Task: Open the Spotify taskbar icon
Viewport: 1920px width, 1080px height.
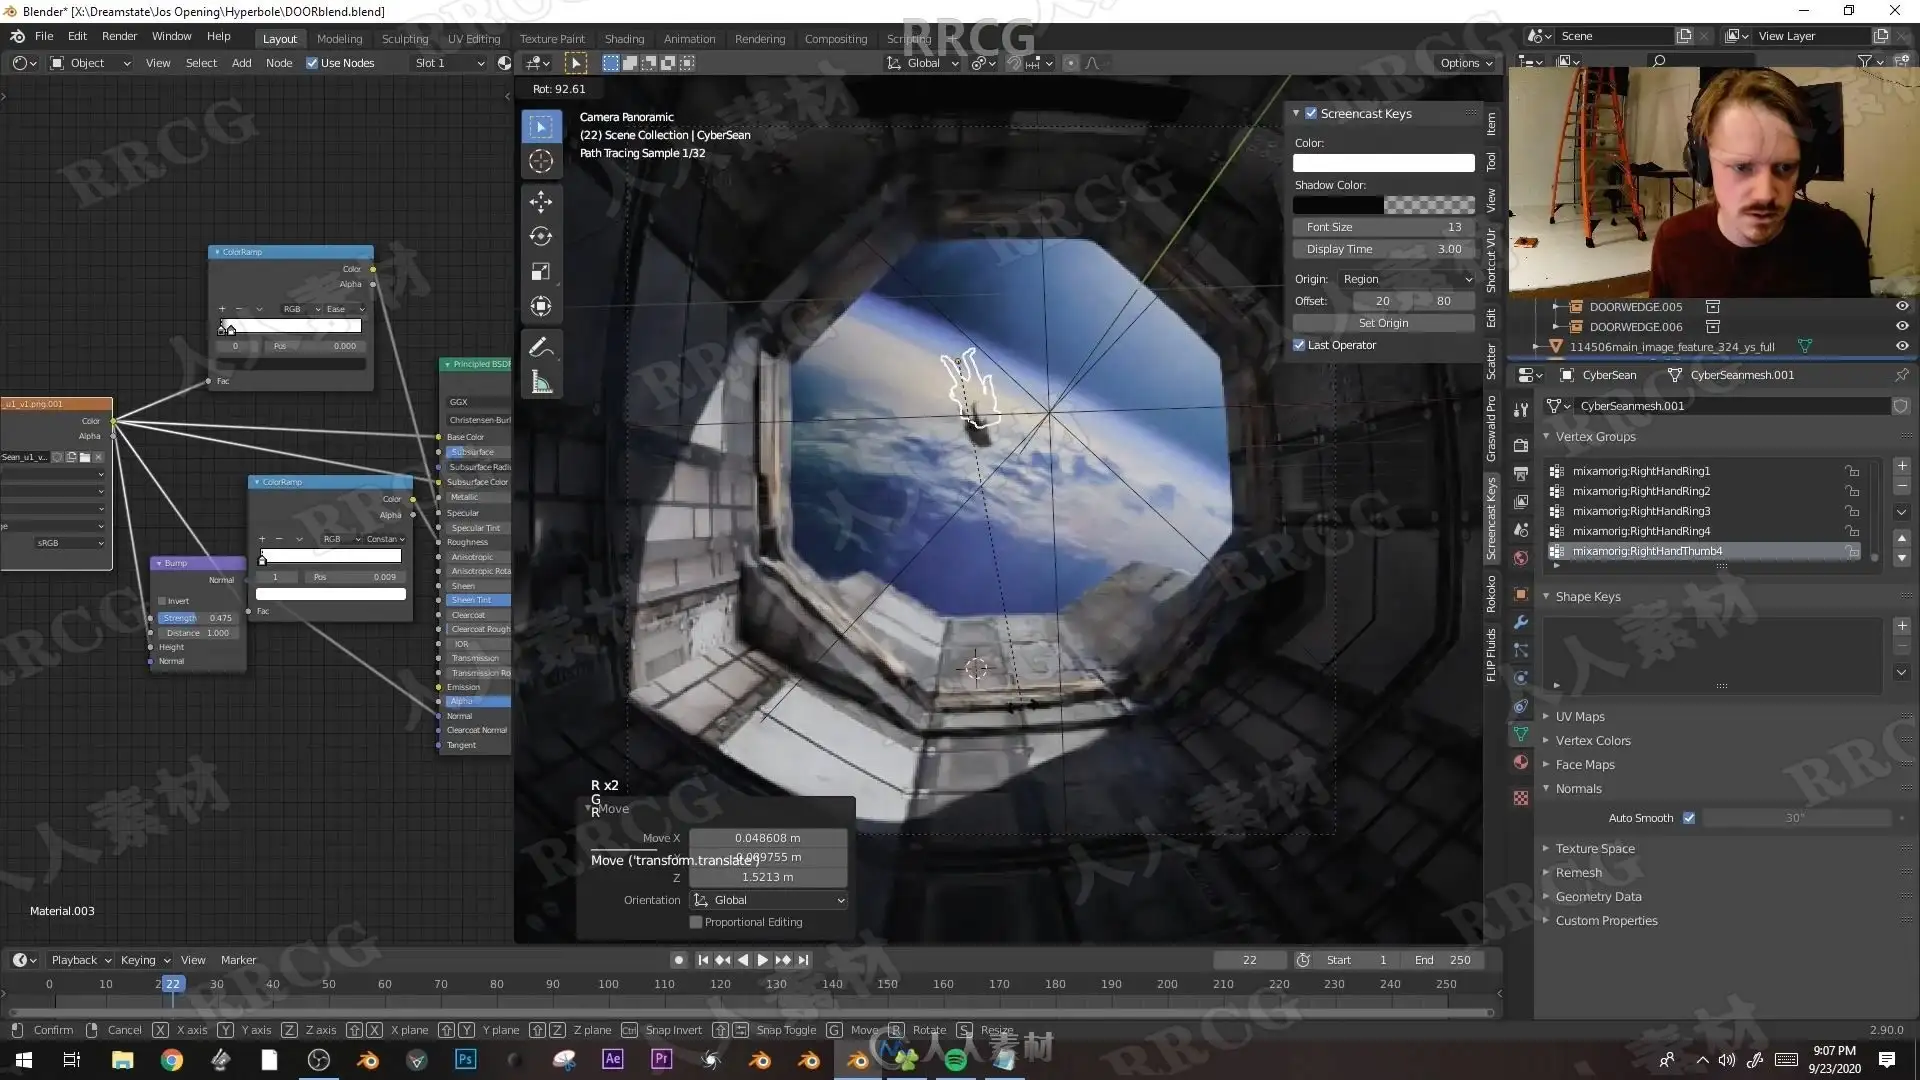Action: 955,1060
